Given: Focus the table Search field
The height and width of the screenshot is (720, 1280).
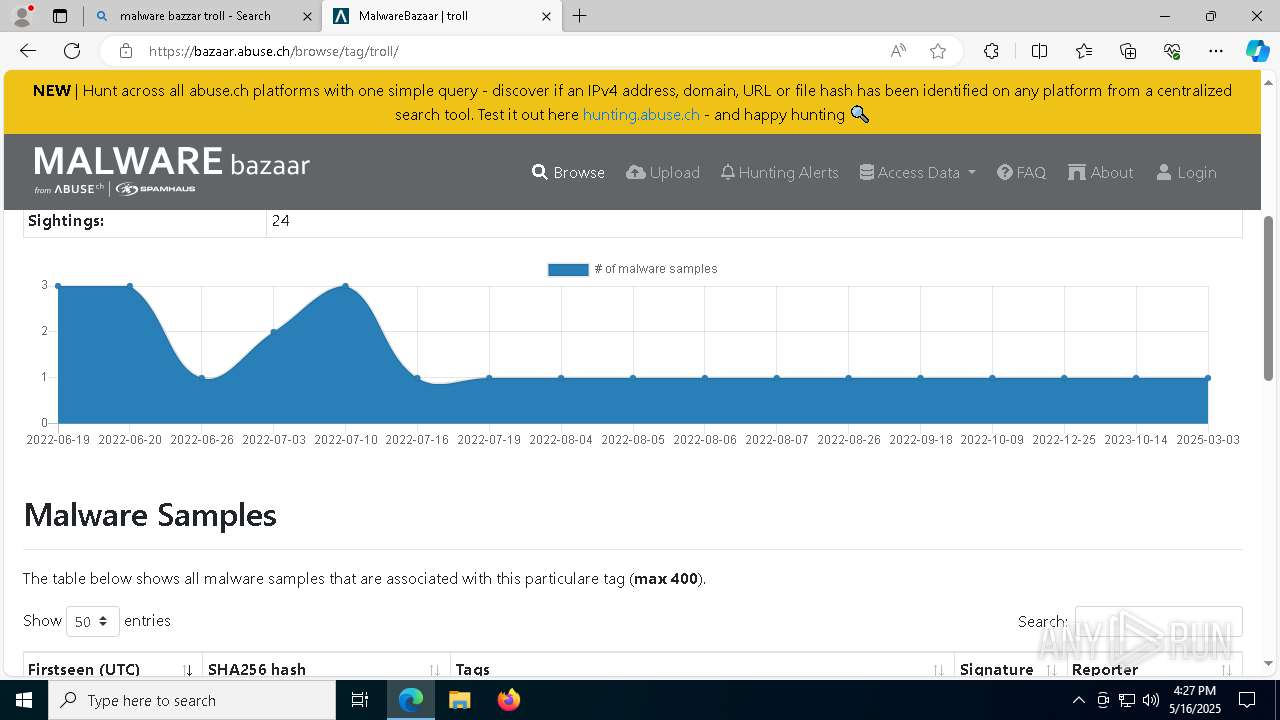Looking at the screenshot, I should [1158, 621].
